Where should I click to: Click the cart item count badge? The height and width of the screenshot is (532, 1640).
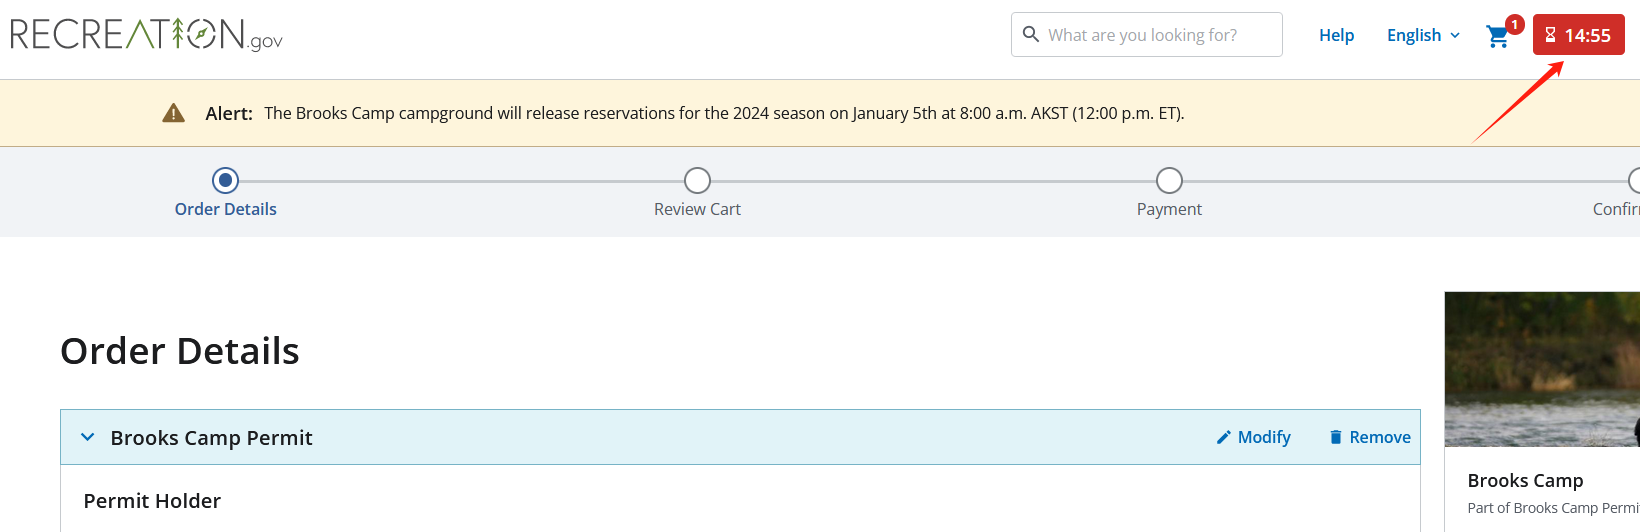(x=1515, y=24)
